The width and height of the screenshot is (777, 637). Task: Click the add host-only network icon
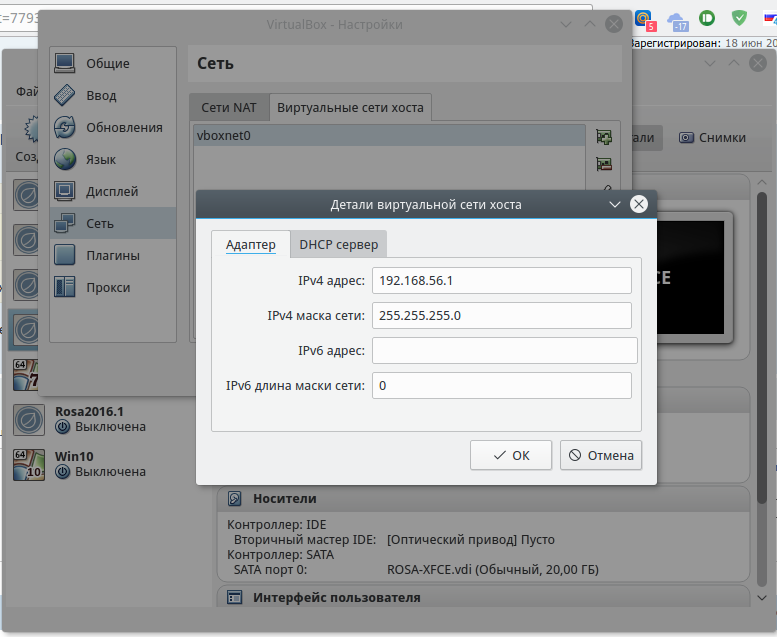(x=604, y=137)
